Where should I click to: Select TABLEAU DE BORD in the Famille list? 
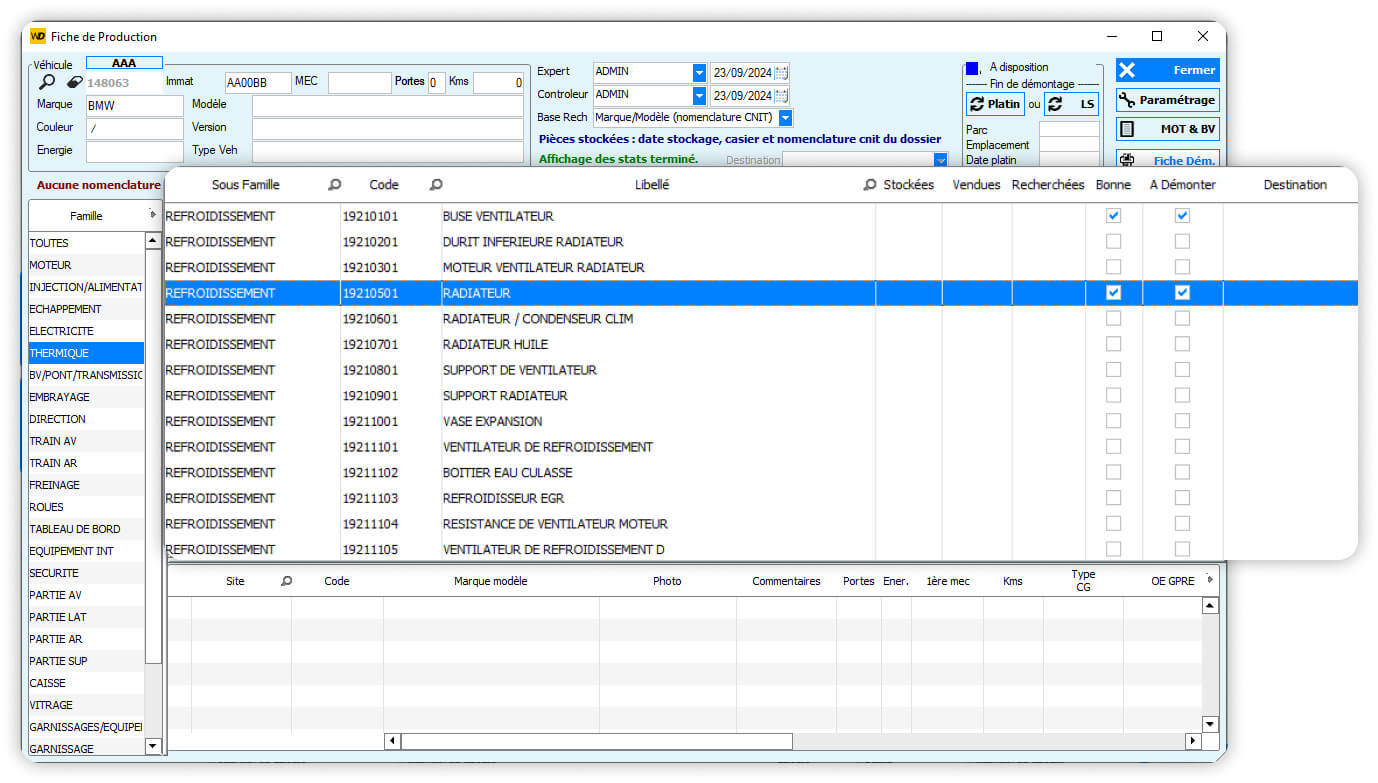[x=87, y=529]
